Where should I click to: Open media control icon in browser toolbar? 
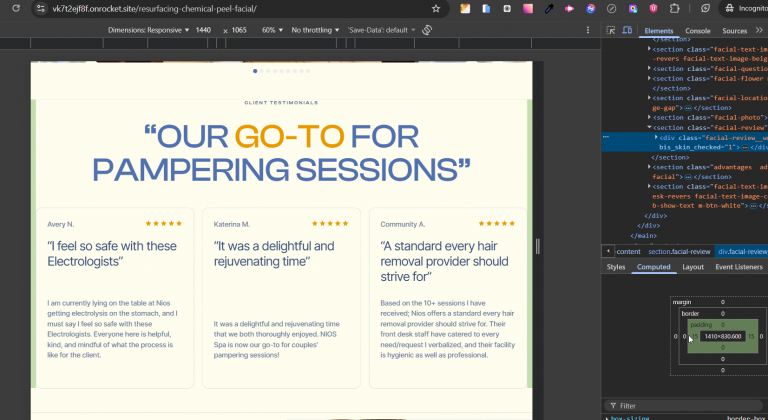click(705, 8)
